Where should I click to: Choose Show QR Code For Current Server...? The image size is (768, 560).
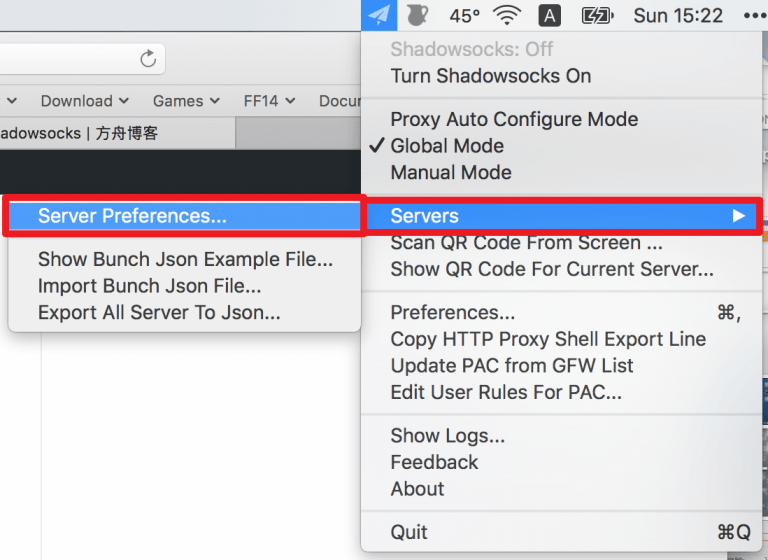coord(561,269)
